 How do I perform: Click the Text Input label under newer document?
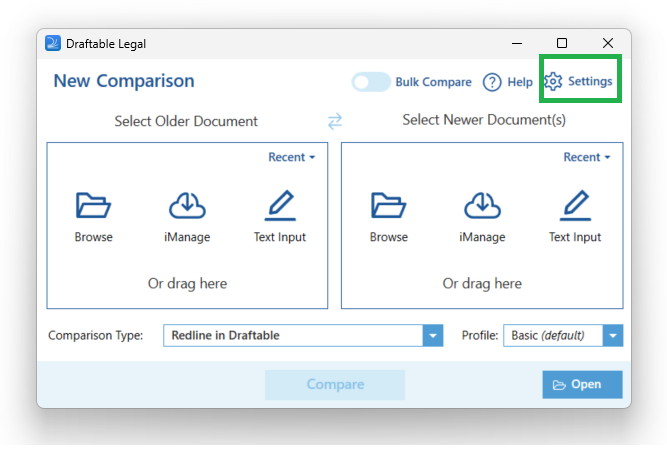[x=575, y=237]
